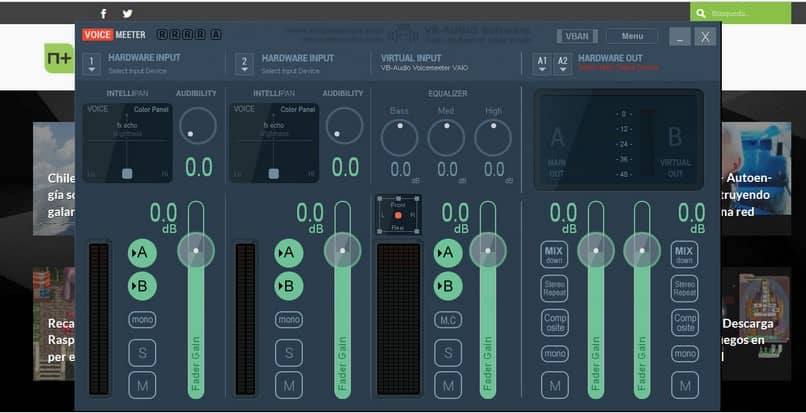This screenshot has width=806, height=413.
Task: Solo Virtual Input with S button
Action: point(448,353)
